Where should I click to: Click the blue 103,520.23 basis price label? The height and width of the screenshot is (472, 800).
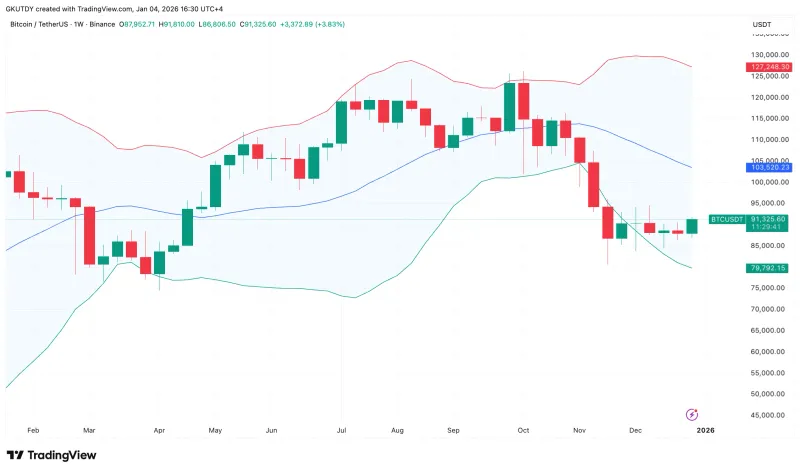(x=767, y=167)
